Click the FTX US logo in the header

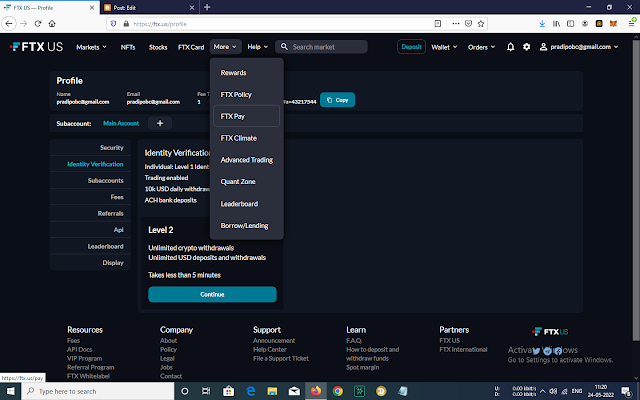pyautogui.click(x=36, y=47)
